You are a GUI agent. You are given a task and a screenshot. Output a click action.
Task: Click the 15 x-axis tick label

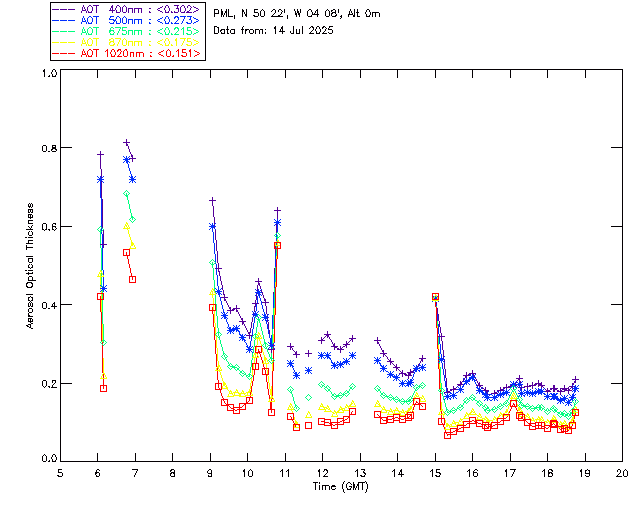pos(435,474)
